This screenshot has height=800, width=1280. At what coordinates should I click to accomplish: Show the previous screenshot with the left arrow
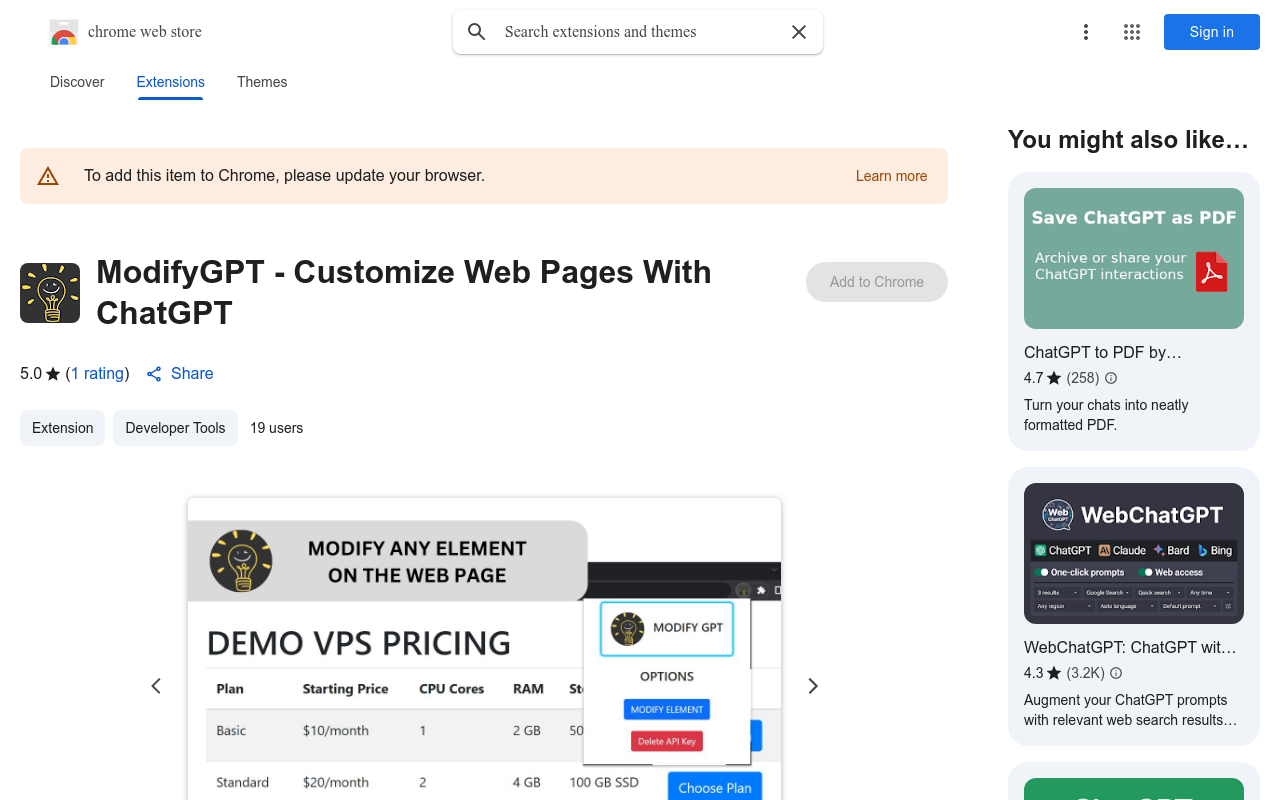[x=156, y=686]
